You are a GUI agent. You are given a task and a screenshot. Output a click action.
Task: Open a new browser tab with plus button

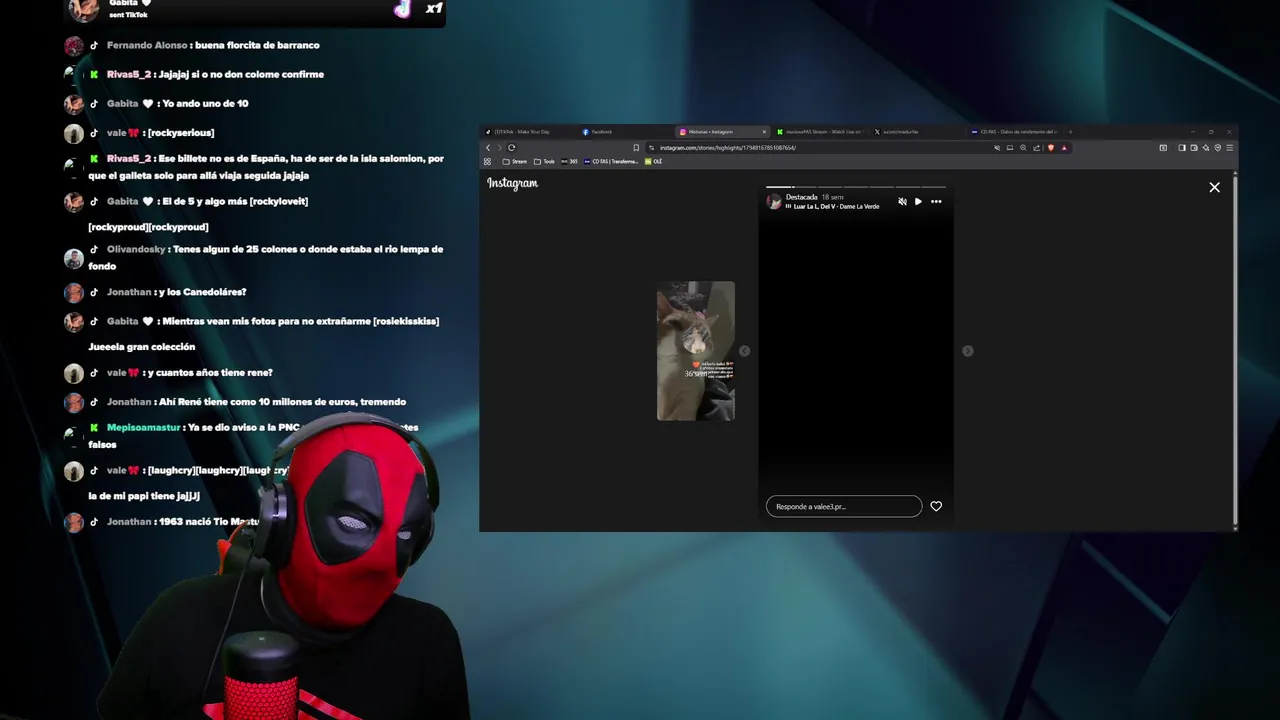pyautogui.click(x=1070, y=132)
